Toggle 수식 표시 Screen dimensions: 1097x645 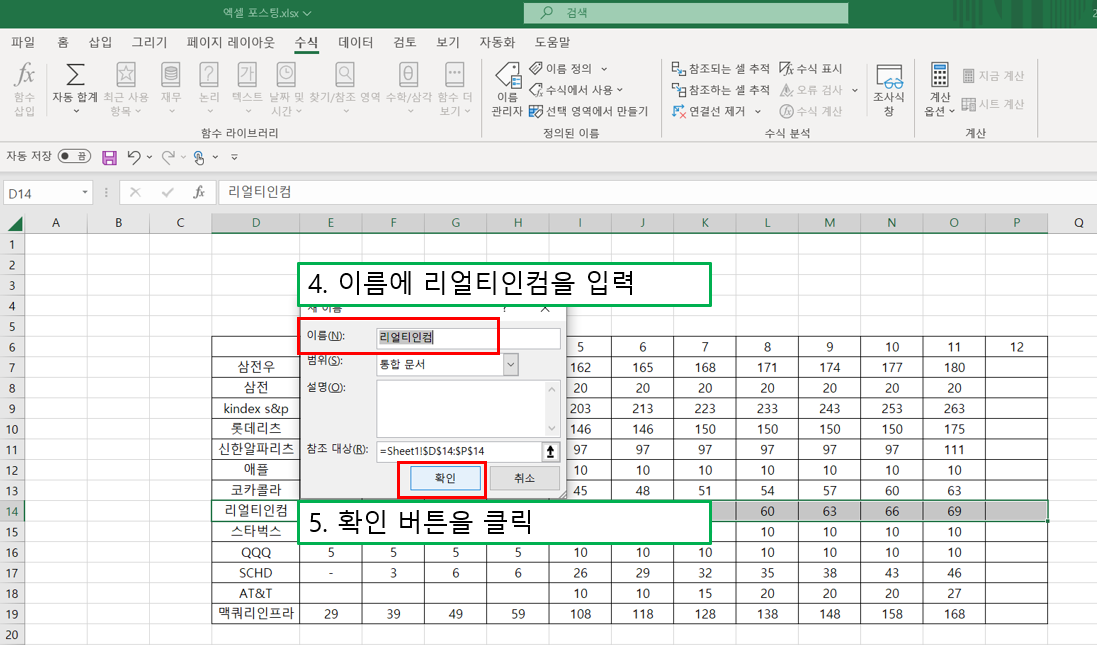coord(812,69)
